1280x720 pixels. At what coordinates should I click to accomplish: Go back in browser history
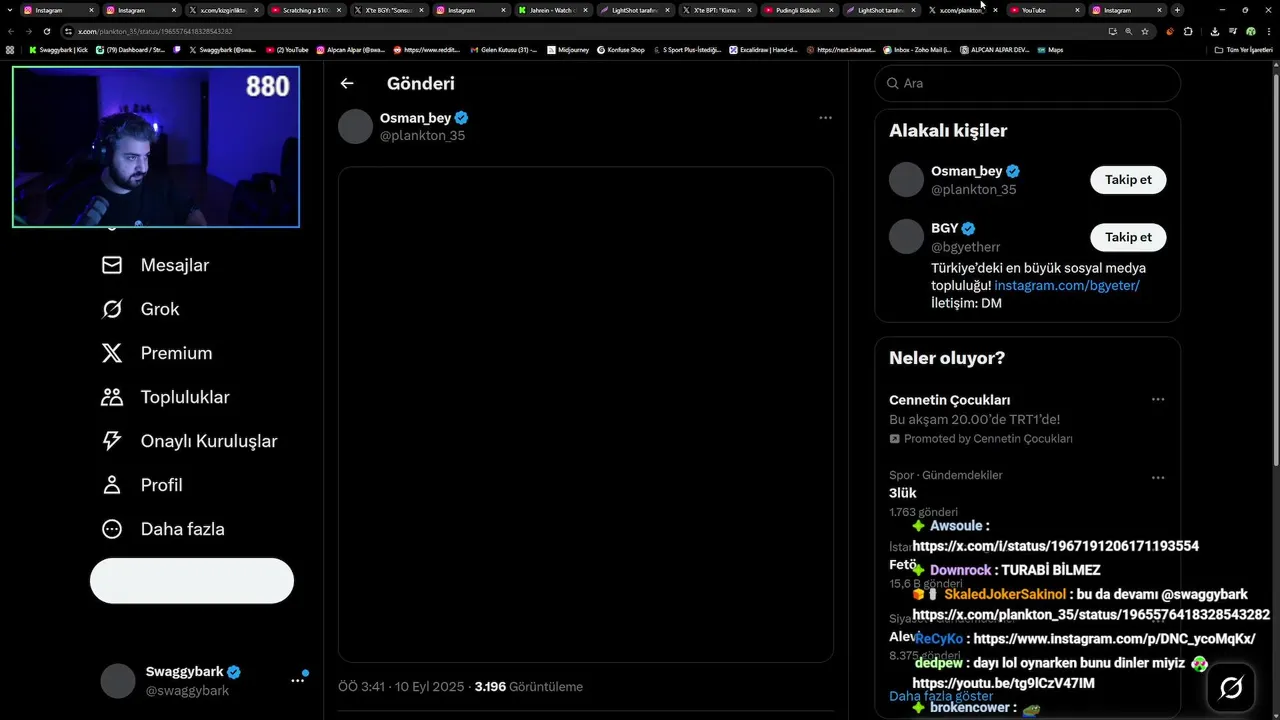(x=10, y=31)
